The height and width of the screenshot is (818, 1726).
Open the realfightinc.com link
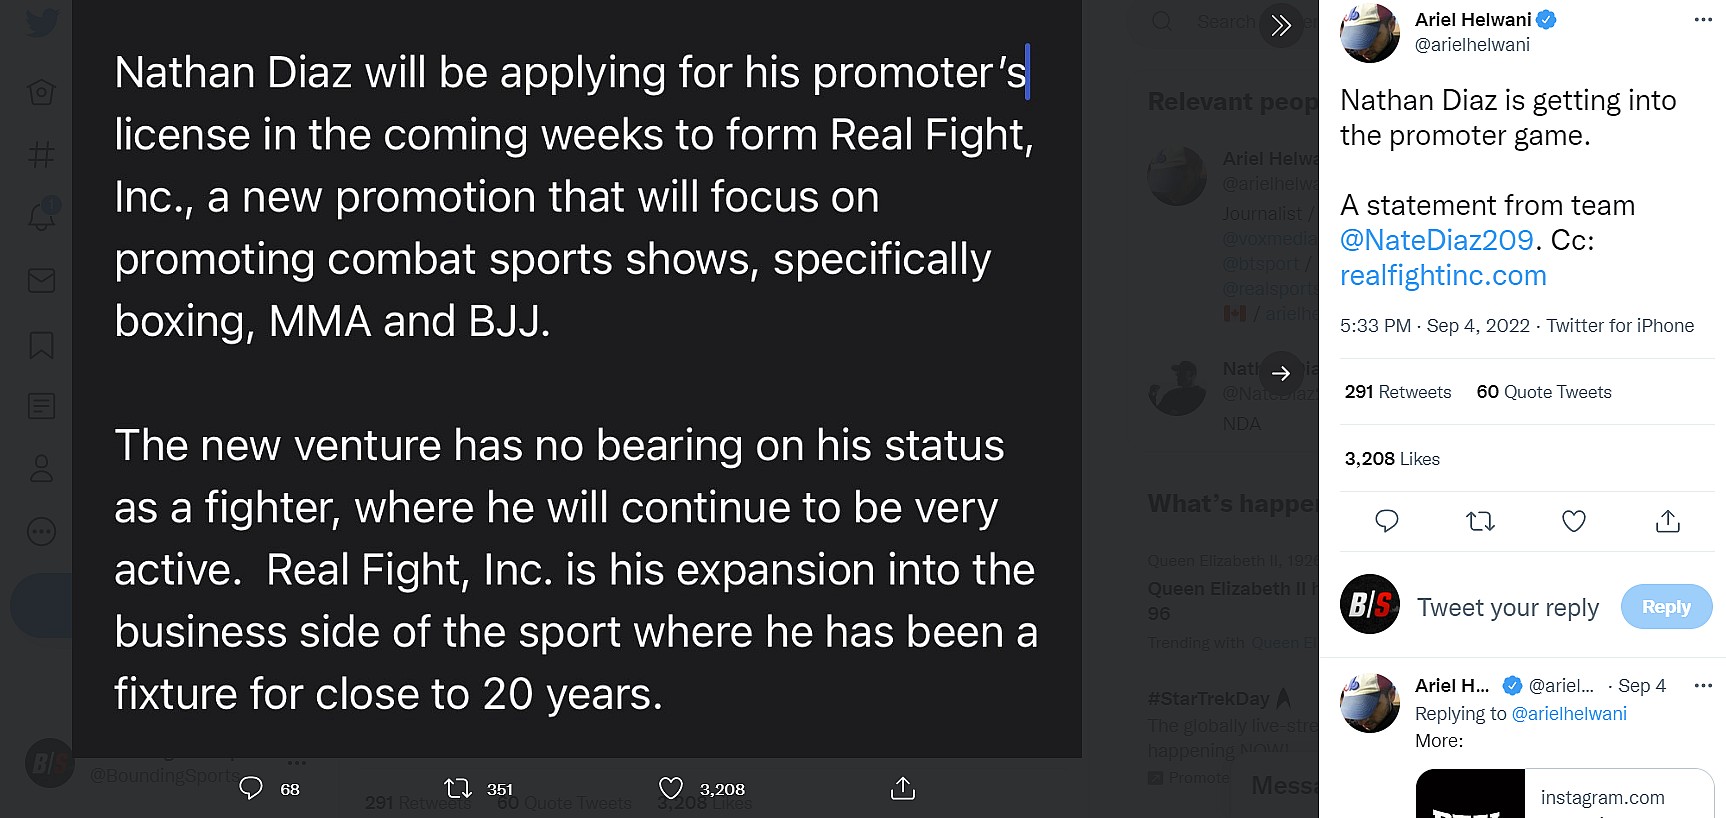pos(1443,276)
